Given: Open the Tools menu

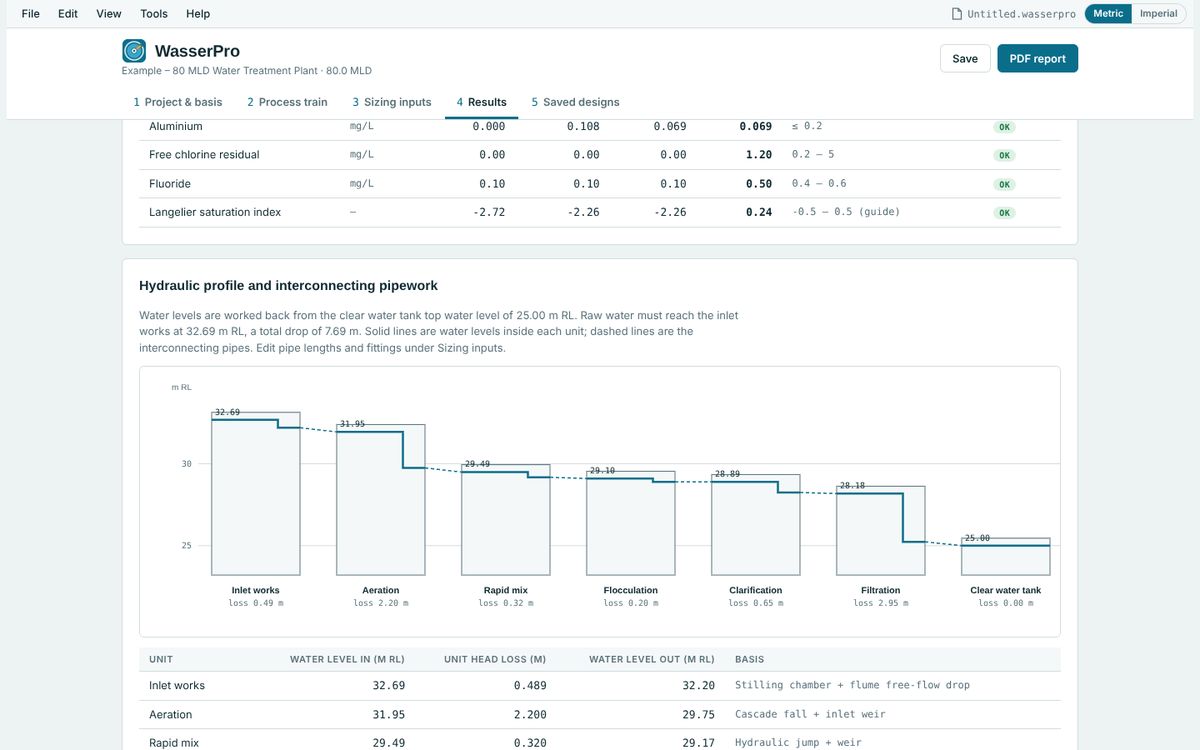Looking at the screenshot, I should click(x=154, y=14).
